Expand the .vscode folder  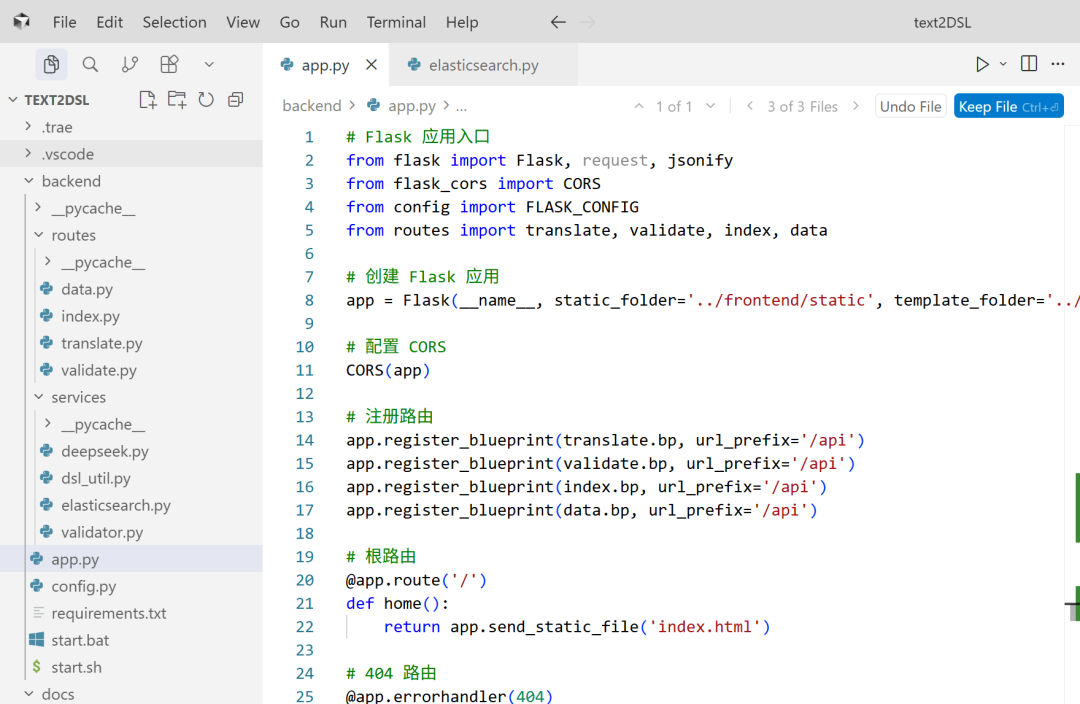[x=67, y=154]
